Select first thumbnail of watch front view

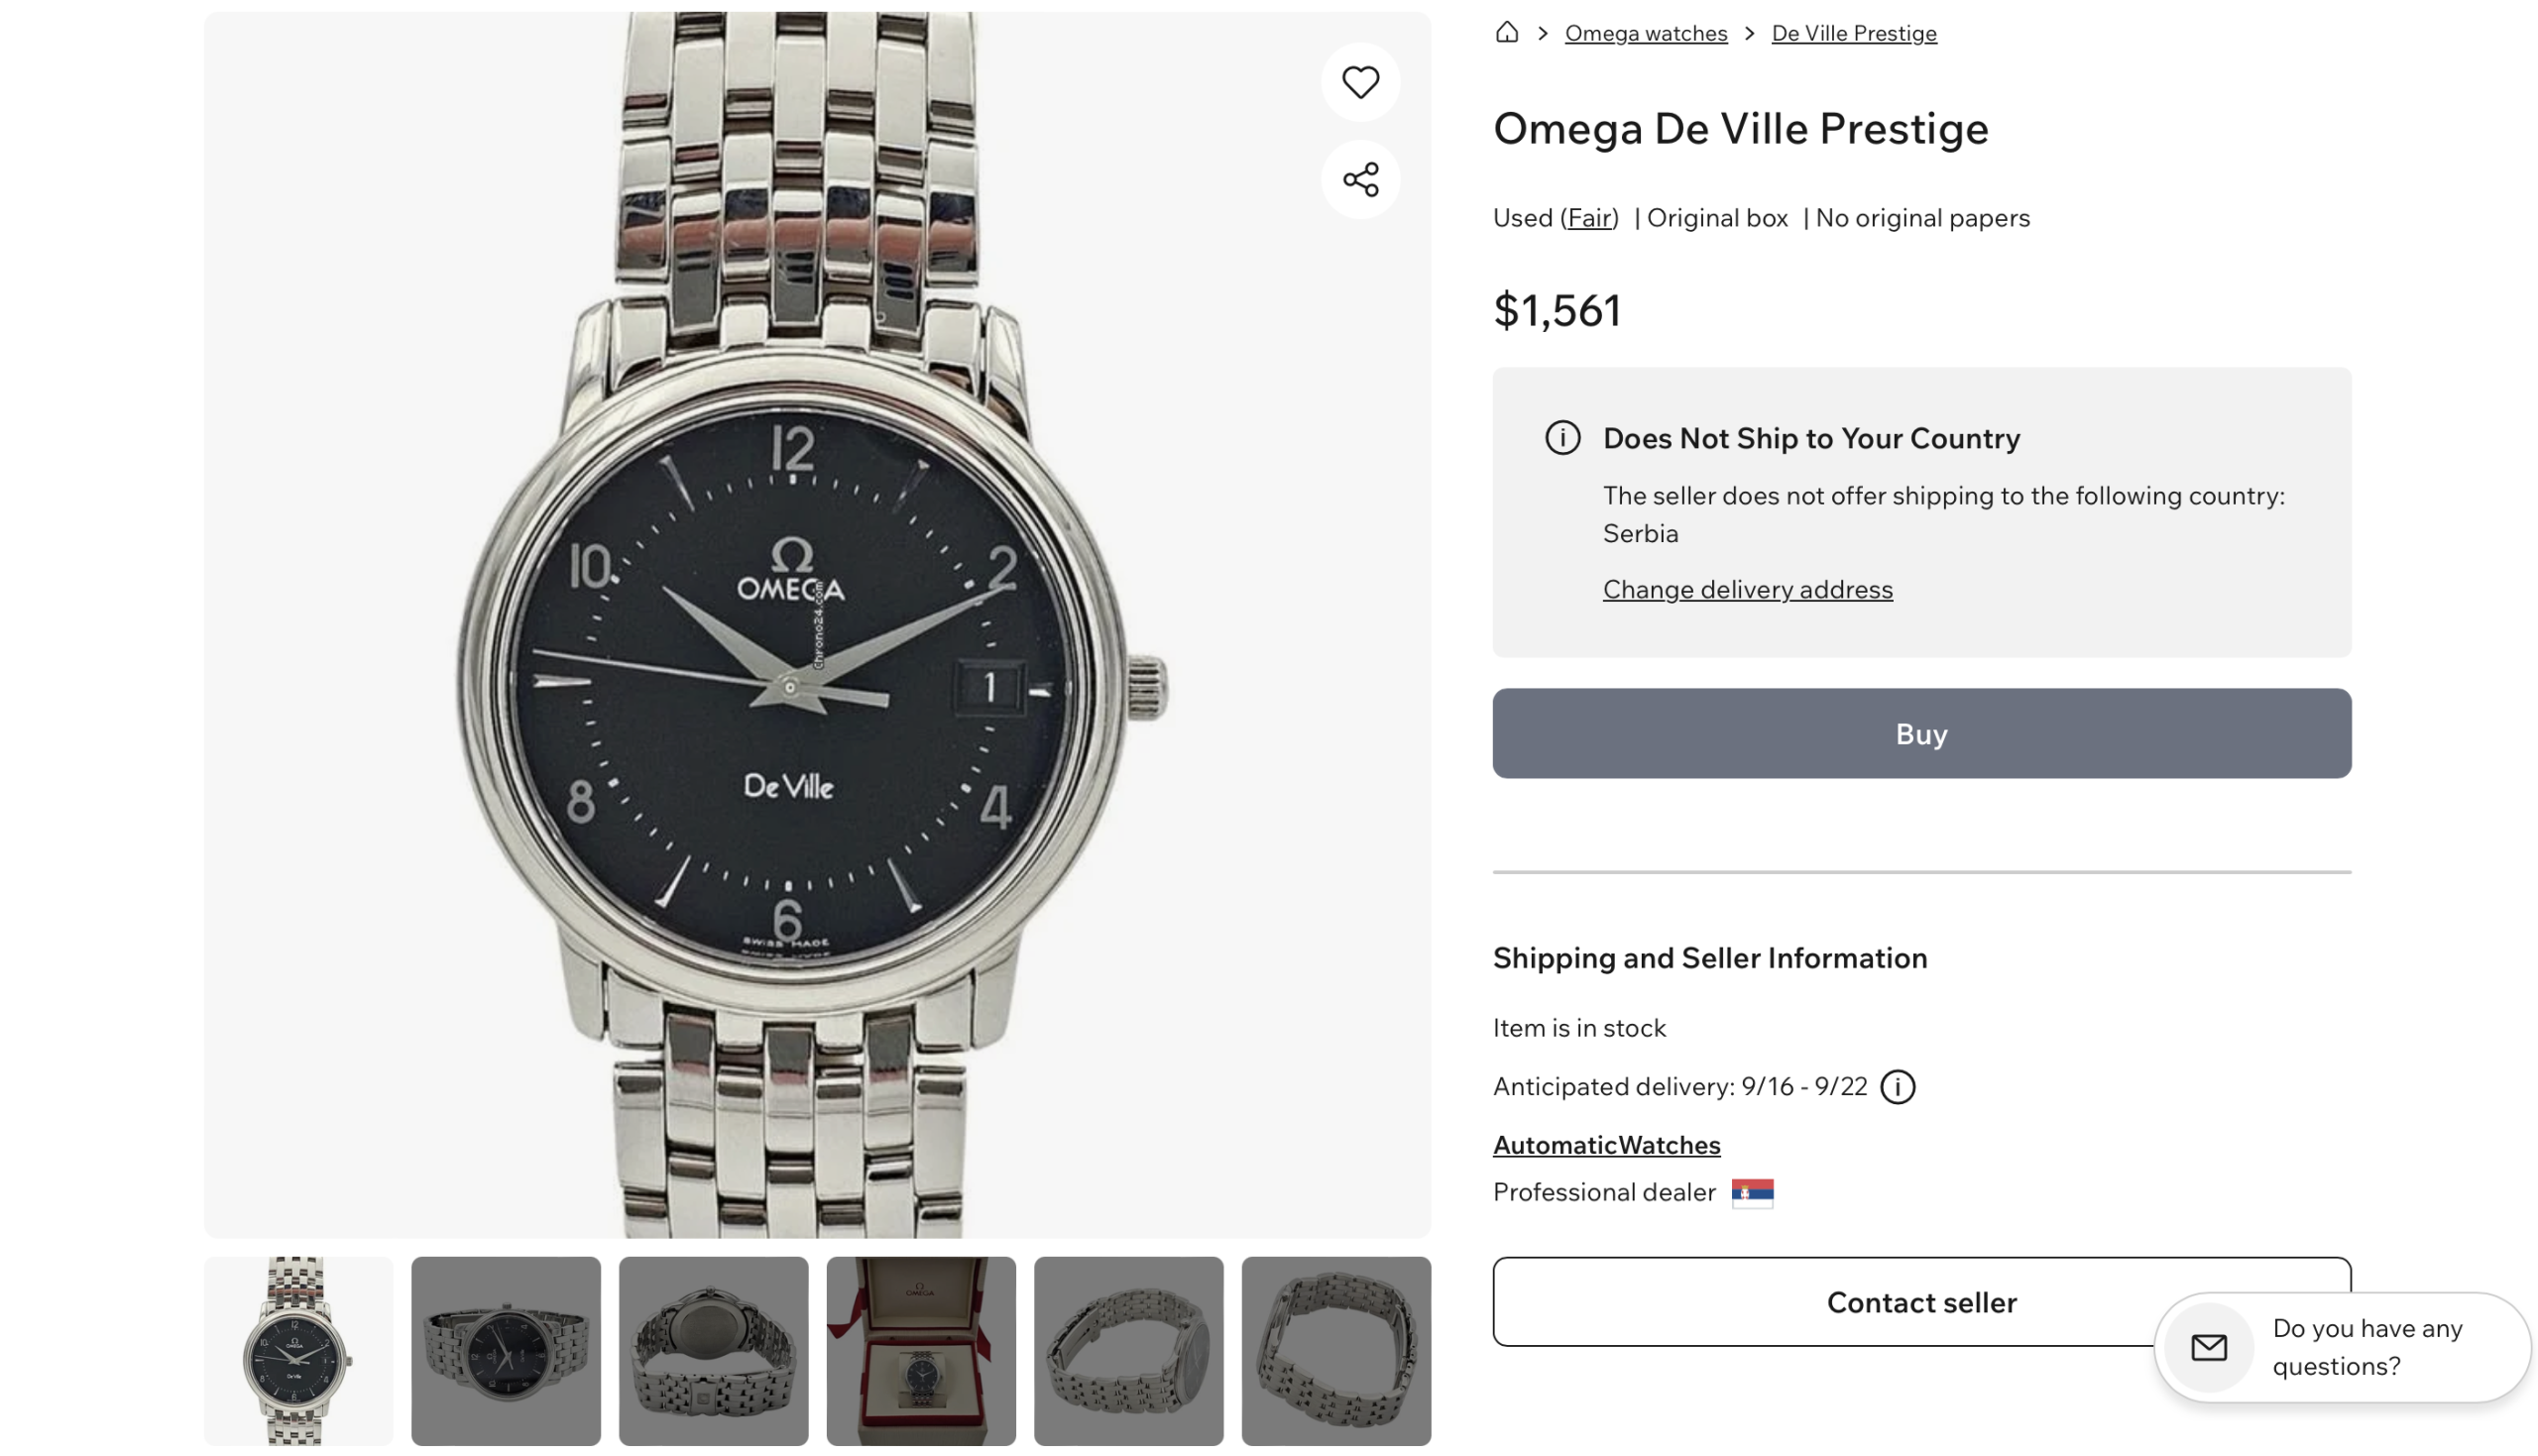[x=298, y=1350]
